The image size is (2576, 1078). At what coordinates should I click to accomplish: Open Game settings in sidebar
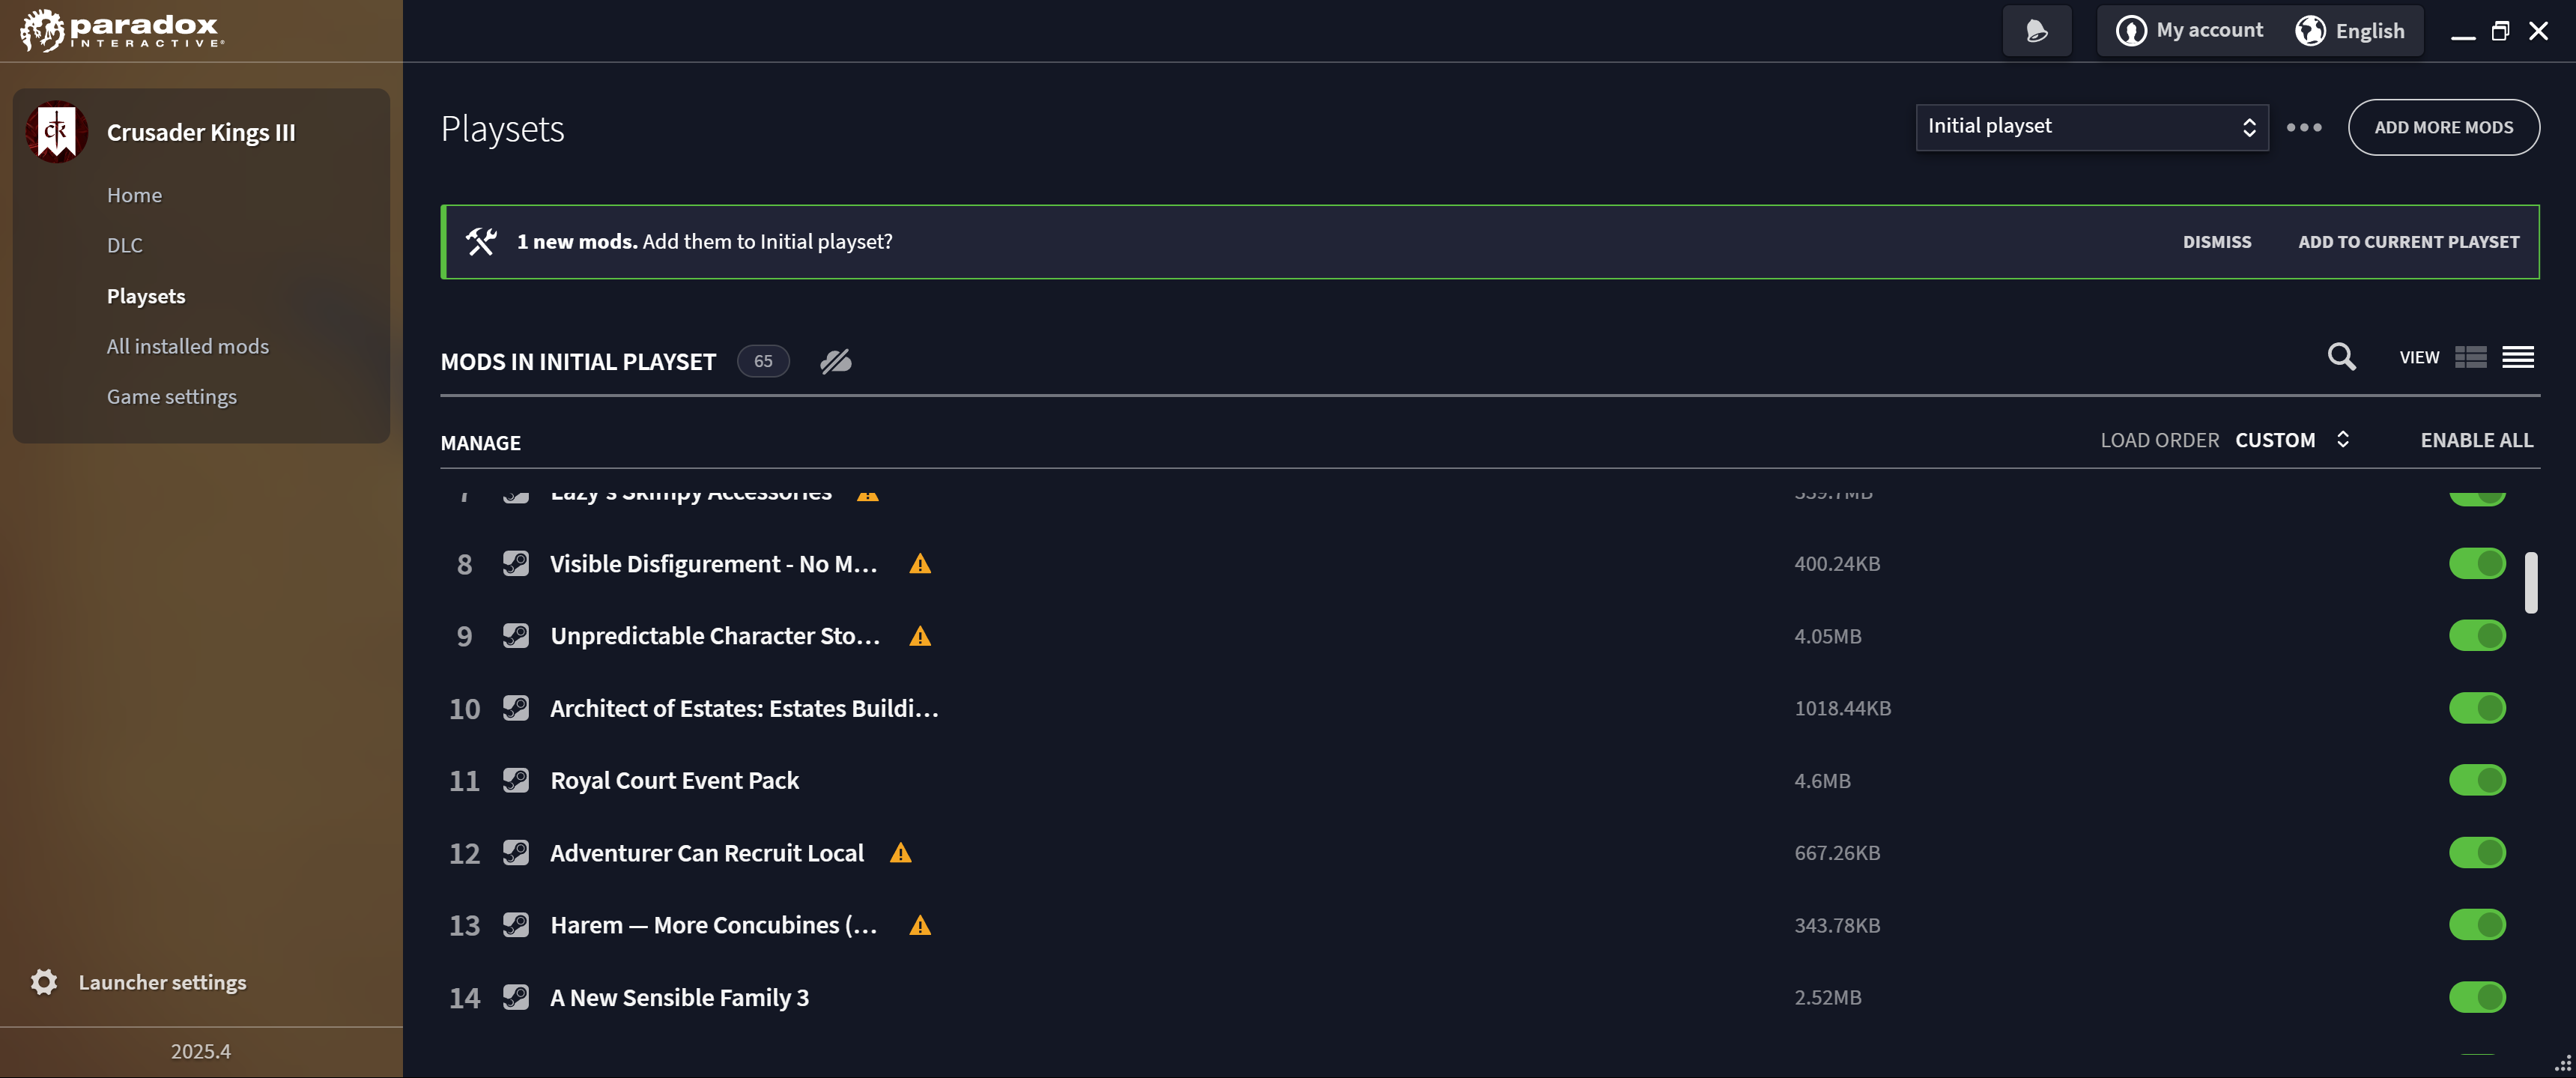tap(172, 397)
